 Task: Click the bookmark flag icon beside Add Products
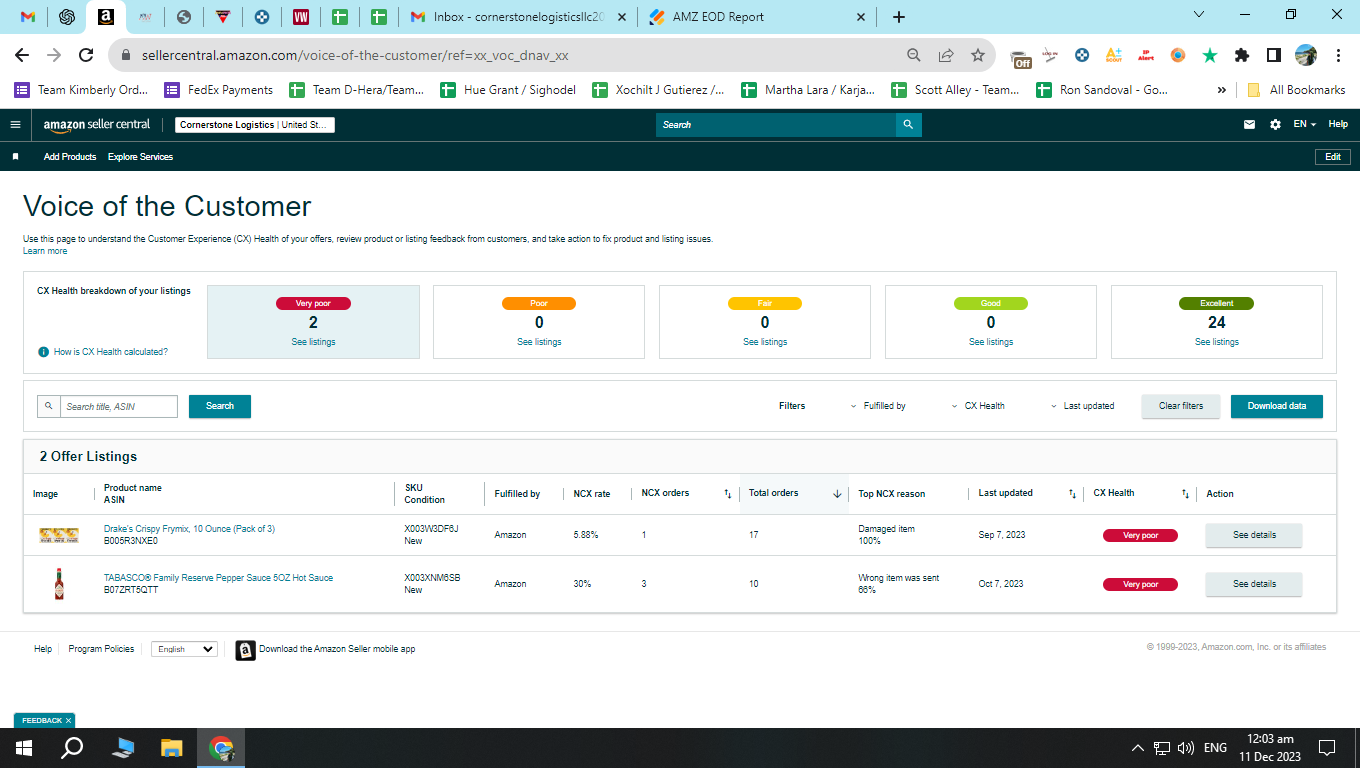click(x=15, y=157)
